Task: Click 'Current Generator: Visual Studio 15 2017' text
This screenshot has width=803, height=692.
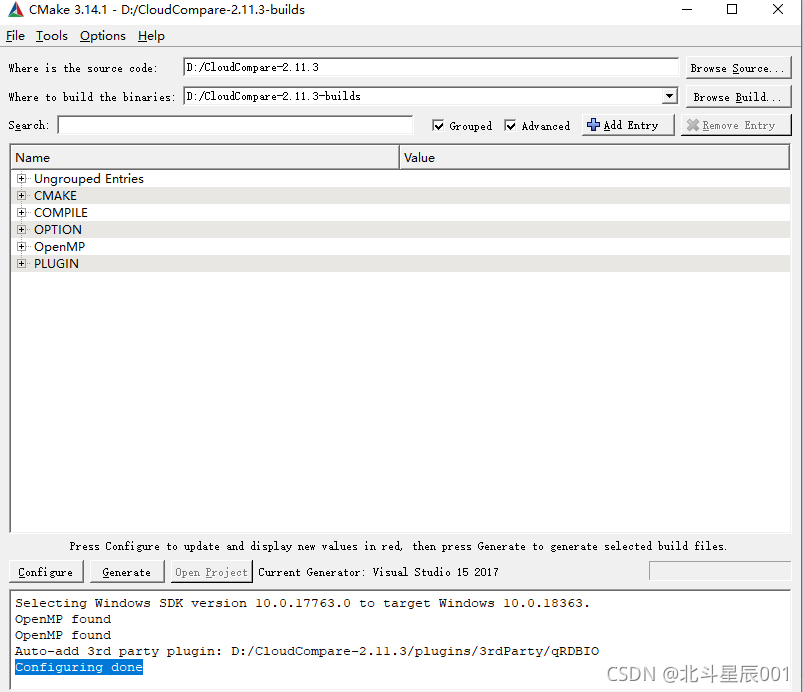Action: (x=378, y=572)
